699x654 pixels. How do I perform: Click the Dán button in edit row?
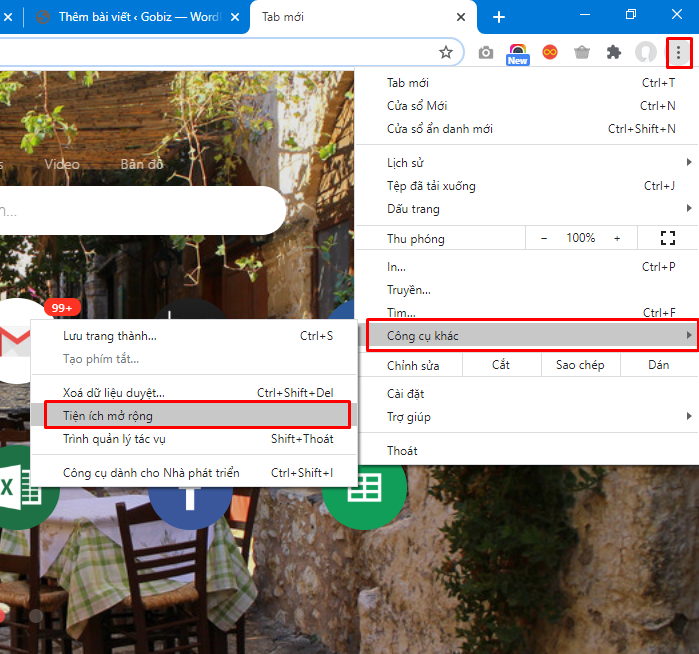pos(658,365)
